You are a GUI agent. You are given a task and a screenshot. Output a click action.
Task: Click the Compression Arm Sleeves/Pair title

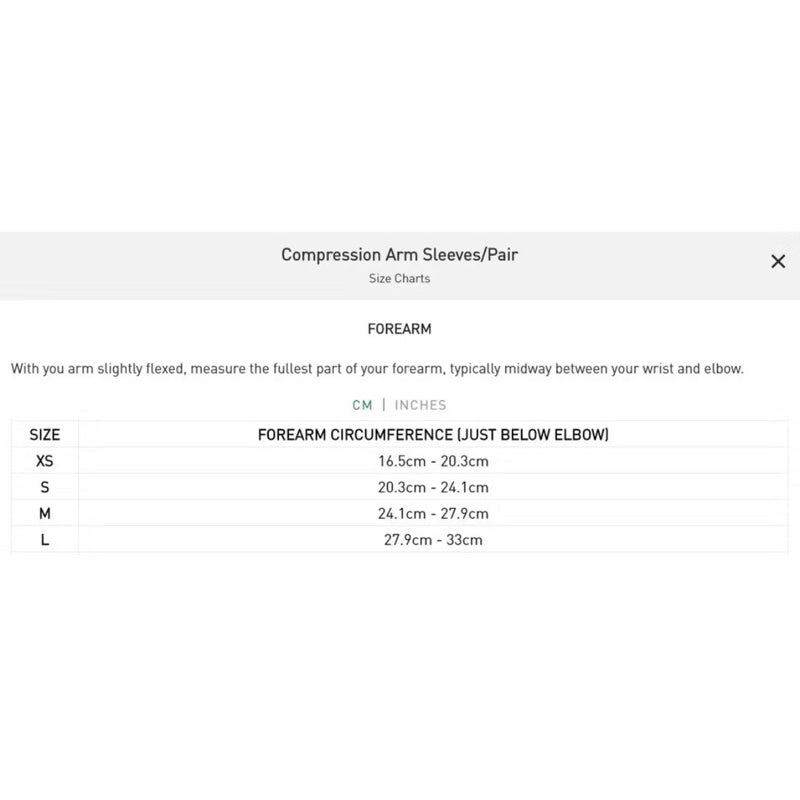399,254
